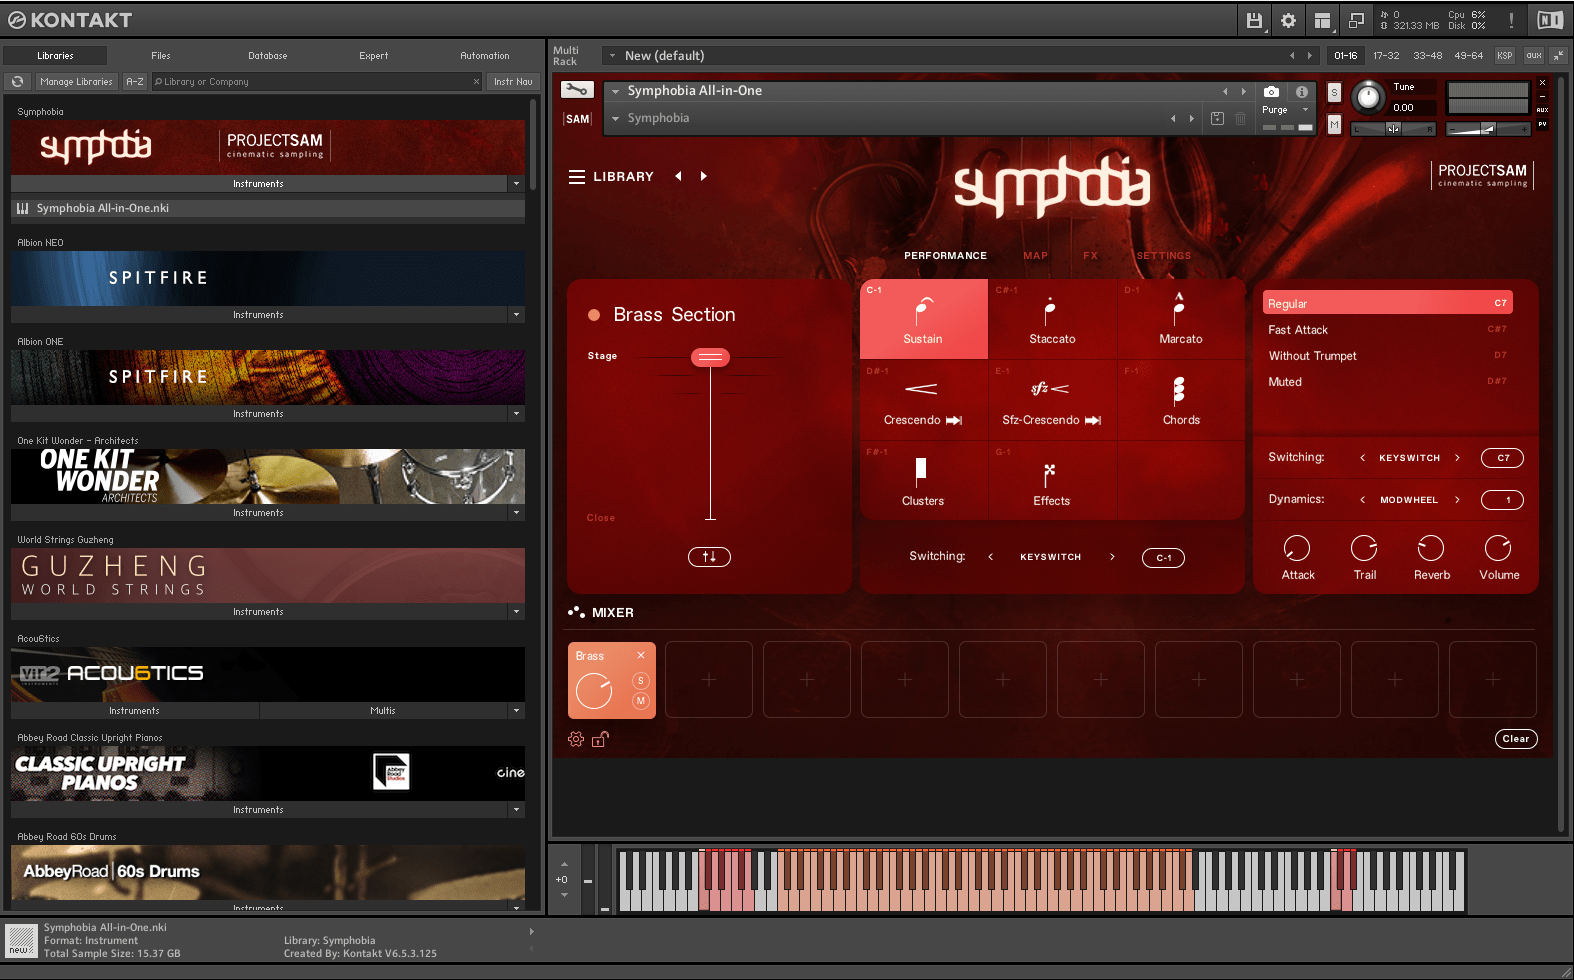
Task: Expand Albion ONE Instruments dropdown
Action: click(517, 414)
